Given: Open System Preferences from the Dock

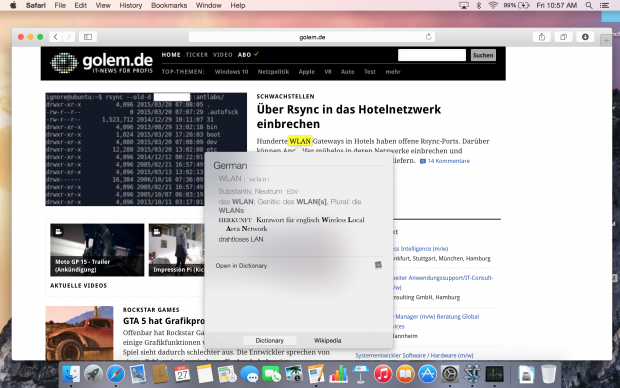Looking at the screenshot, I should (x=450, y=374).
